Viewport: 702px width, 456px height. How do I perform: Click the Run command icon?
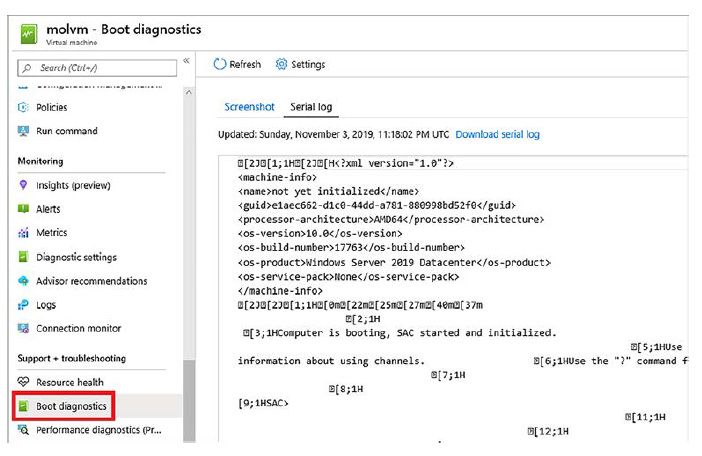tap(25, 131)
